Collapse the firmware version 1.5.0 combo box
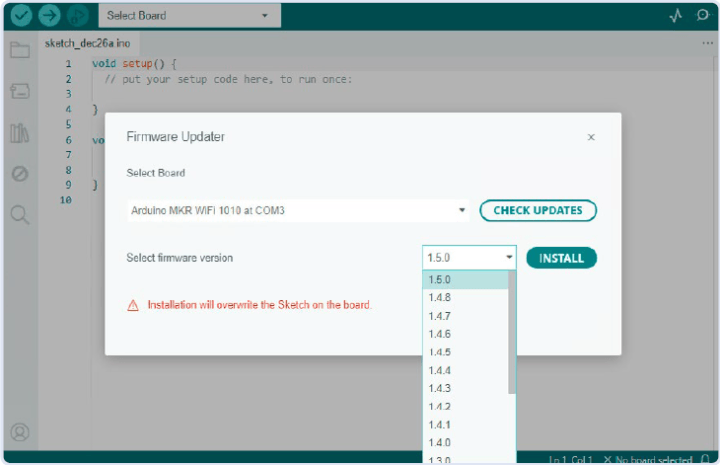Image resolution: width=720 pixels, height=465 pixels. pos(469,258)
